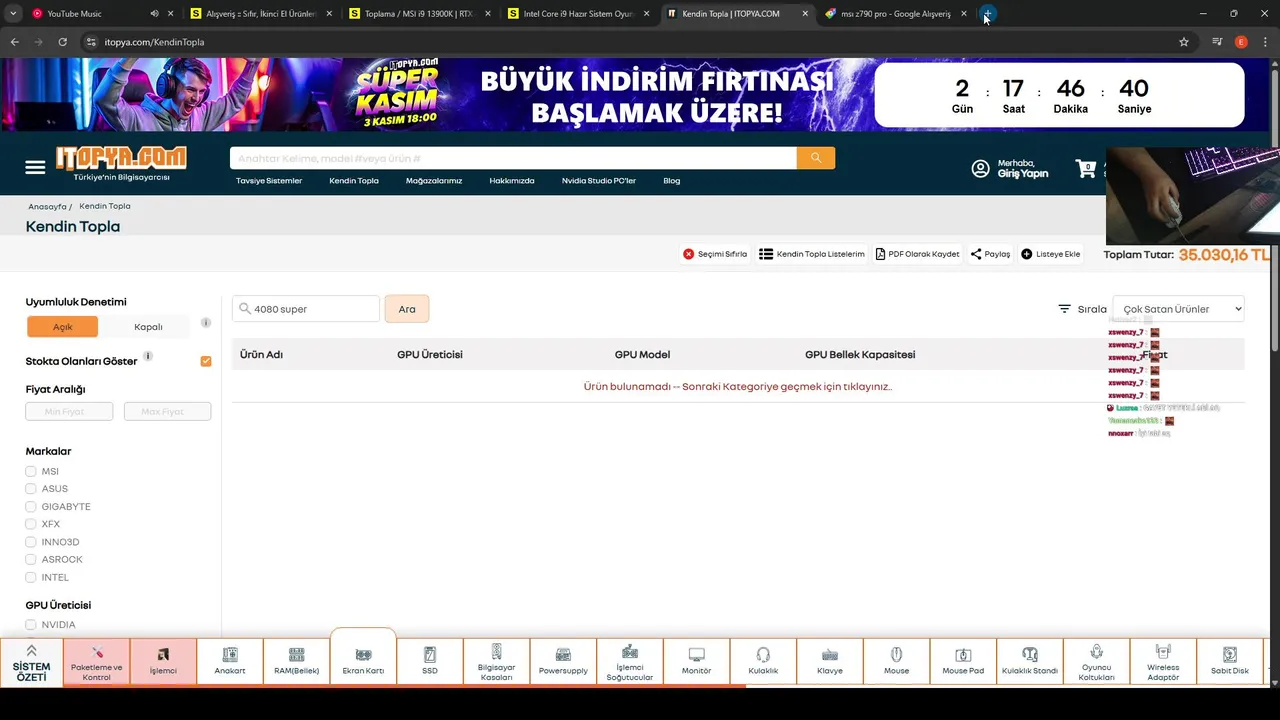Select Kulaklık Standı category icon
This screenshot has height=720, width=1280.
(x=1030, y=663)
